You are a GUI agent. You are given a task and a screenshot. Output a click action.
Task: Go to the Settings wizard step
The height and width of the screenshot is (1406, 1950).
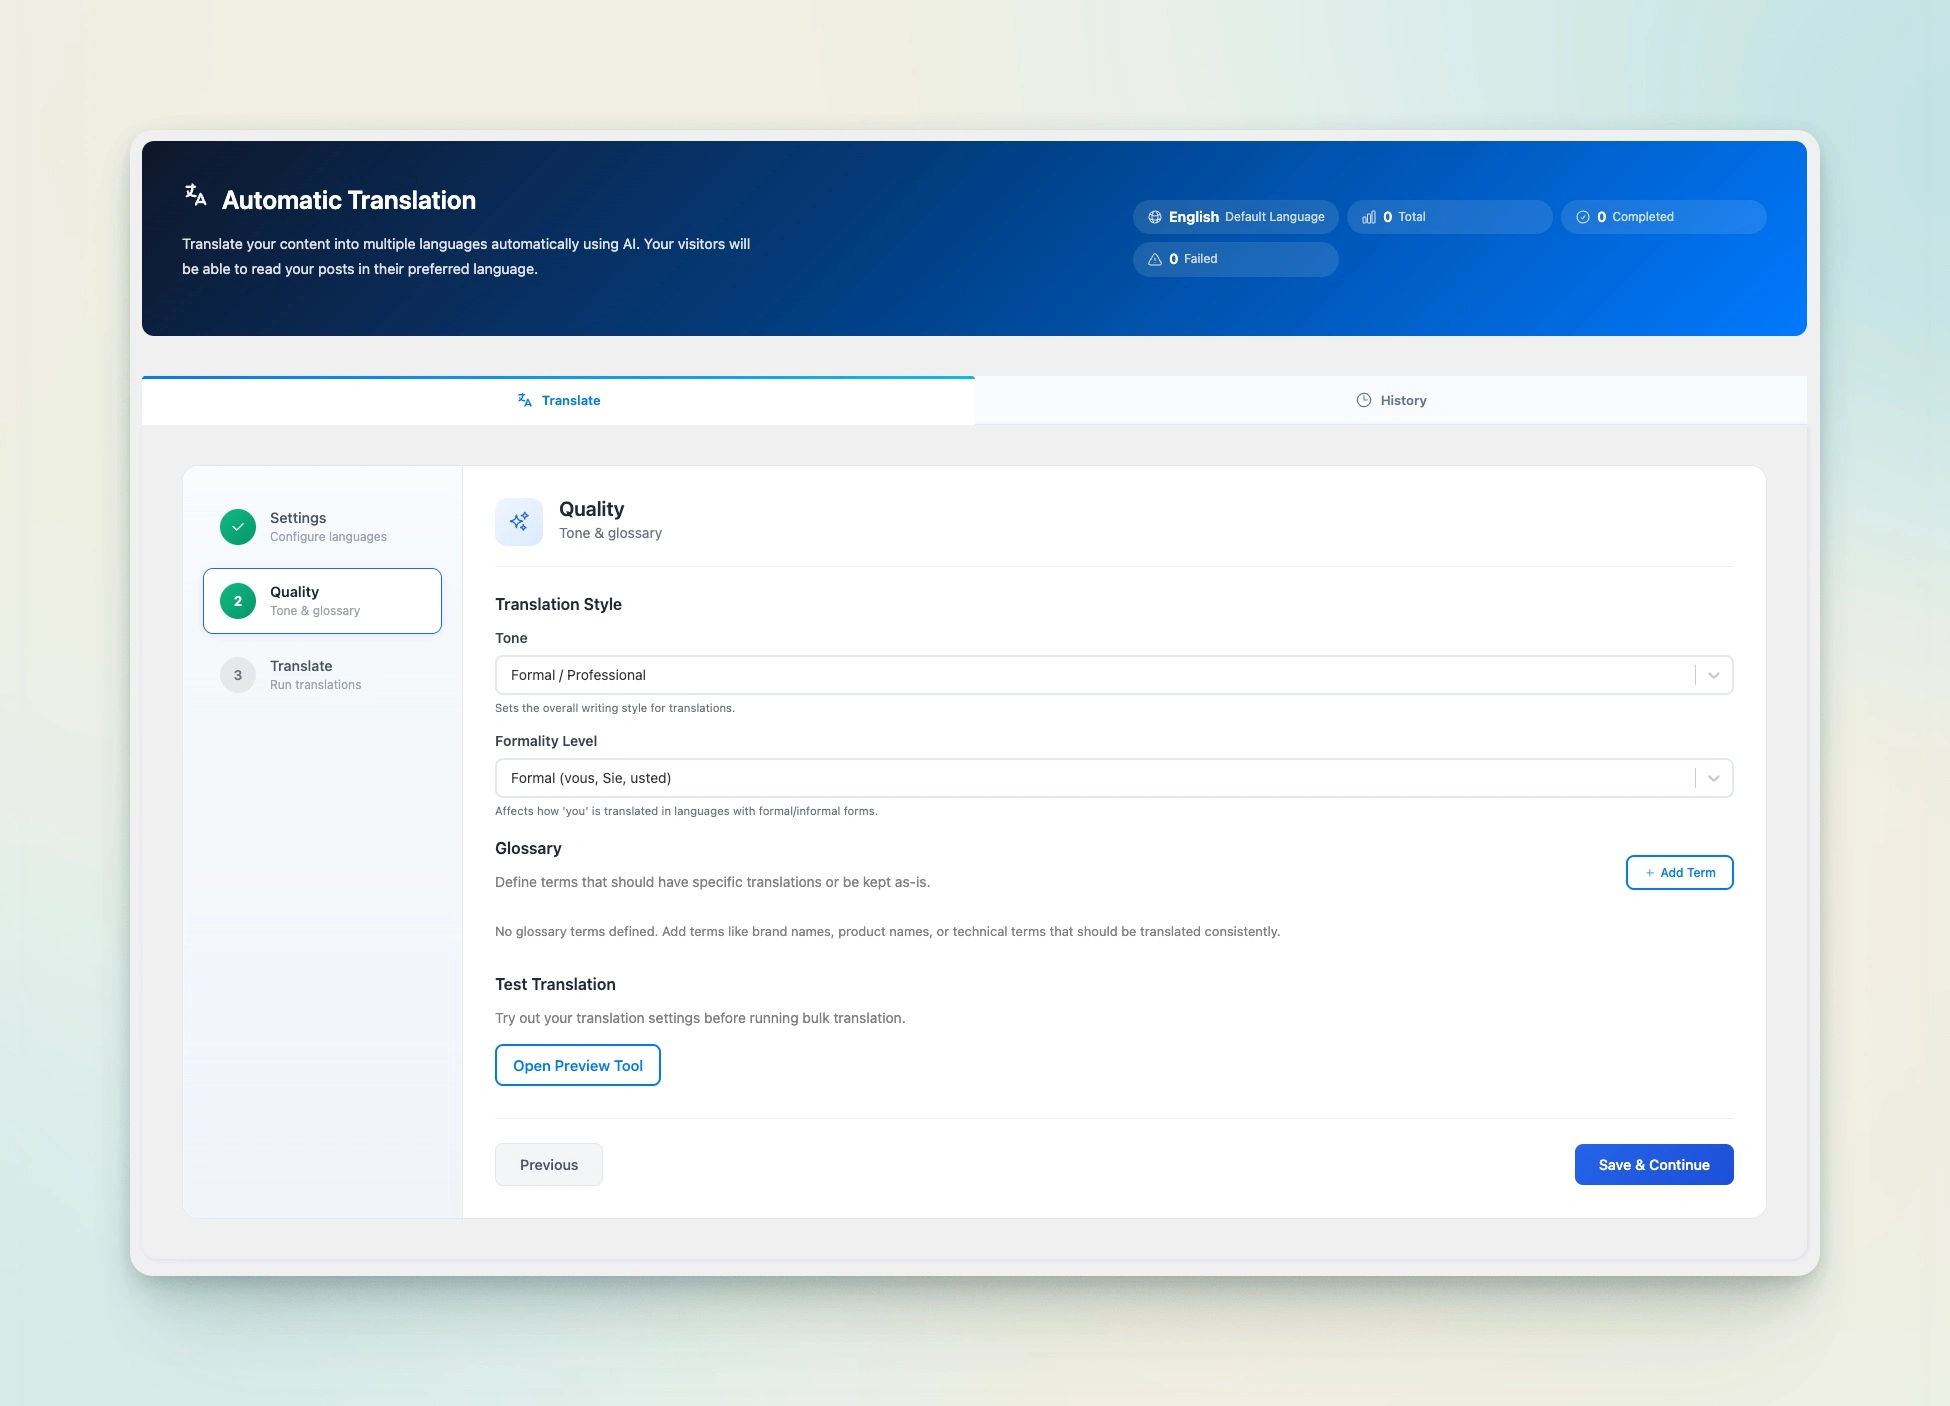322,527
